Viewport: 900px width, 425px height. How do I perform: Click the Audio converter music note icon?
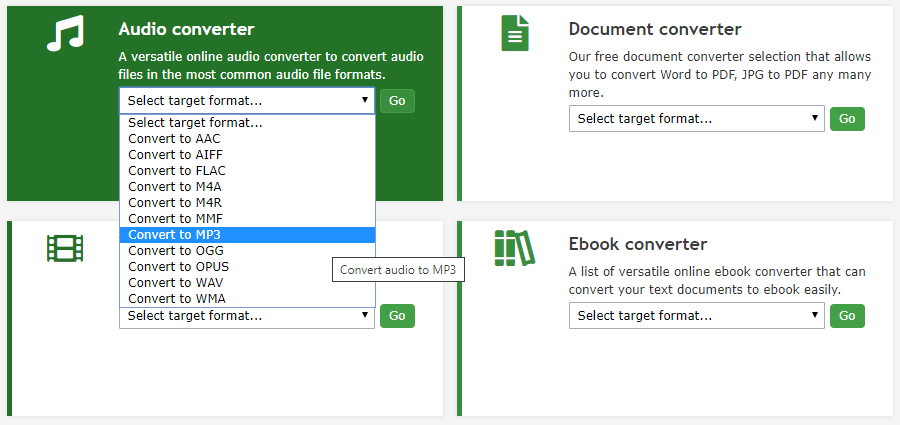pos(65,33)
